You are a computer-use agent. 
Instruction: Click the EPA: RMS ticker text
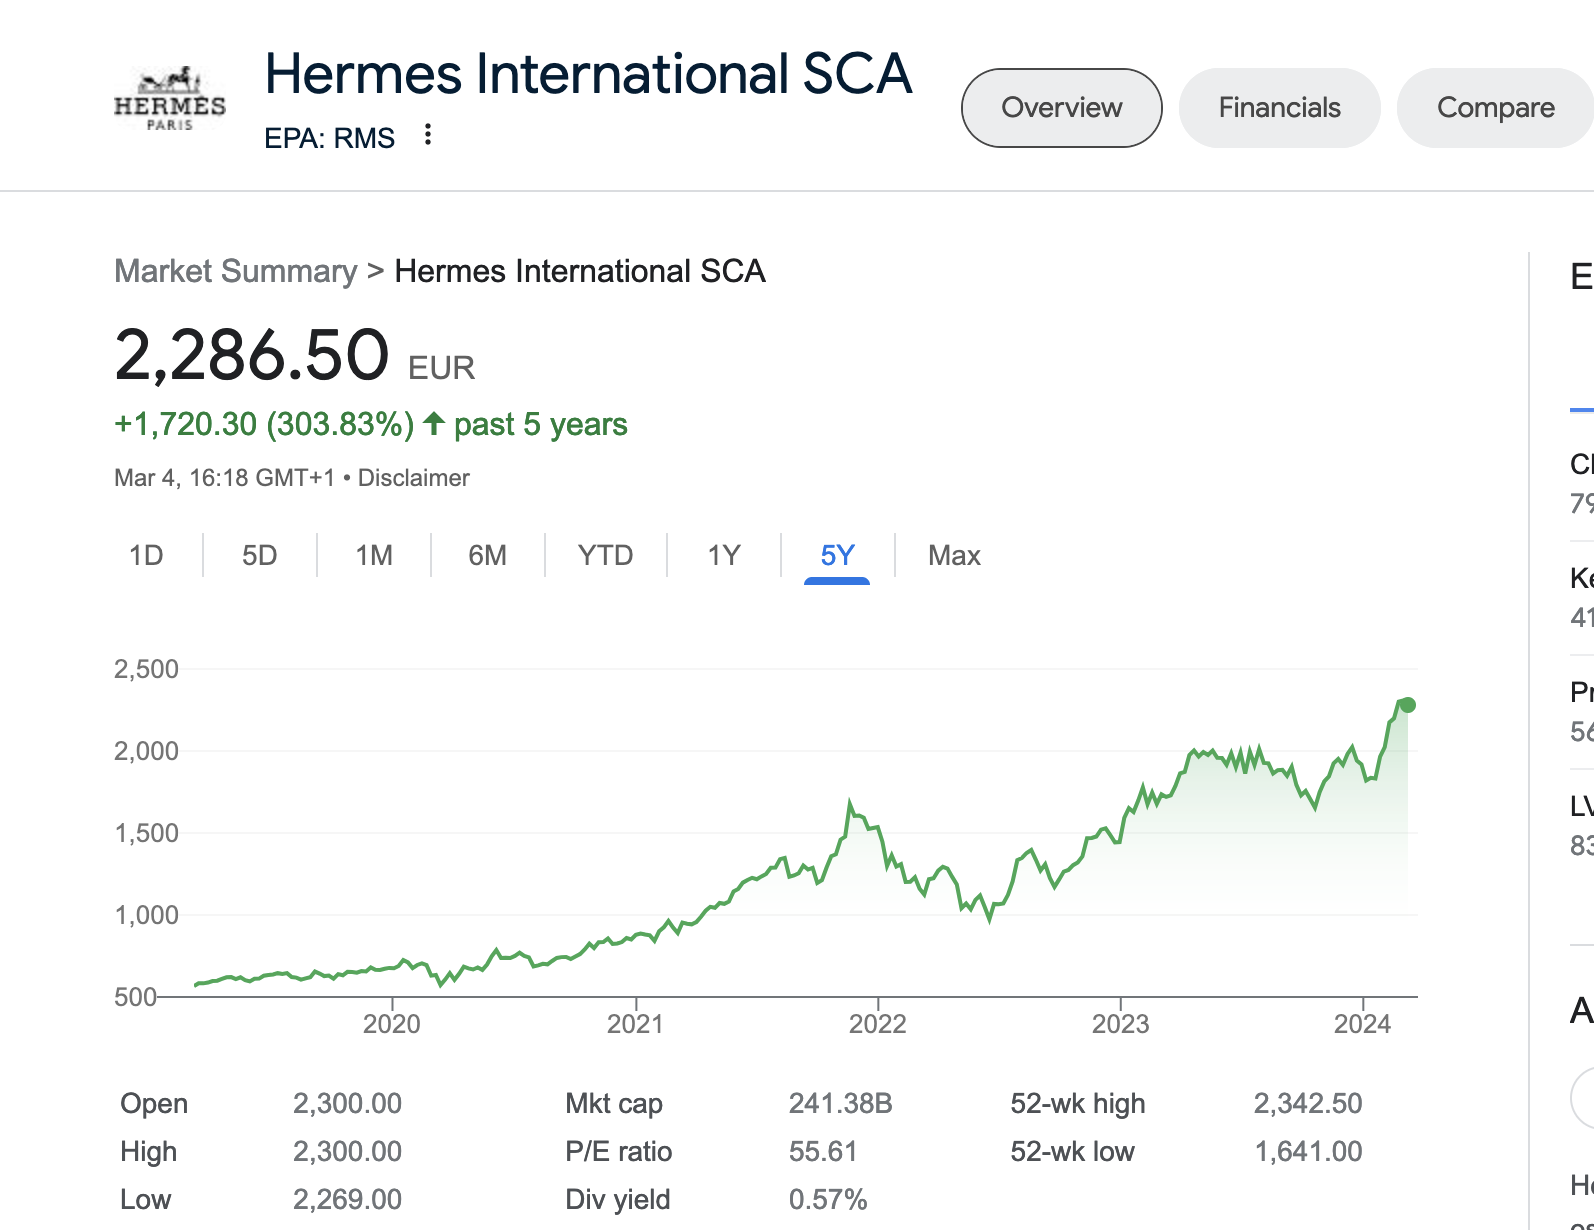(x=329, y=138)
